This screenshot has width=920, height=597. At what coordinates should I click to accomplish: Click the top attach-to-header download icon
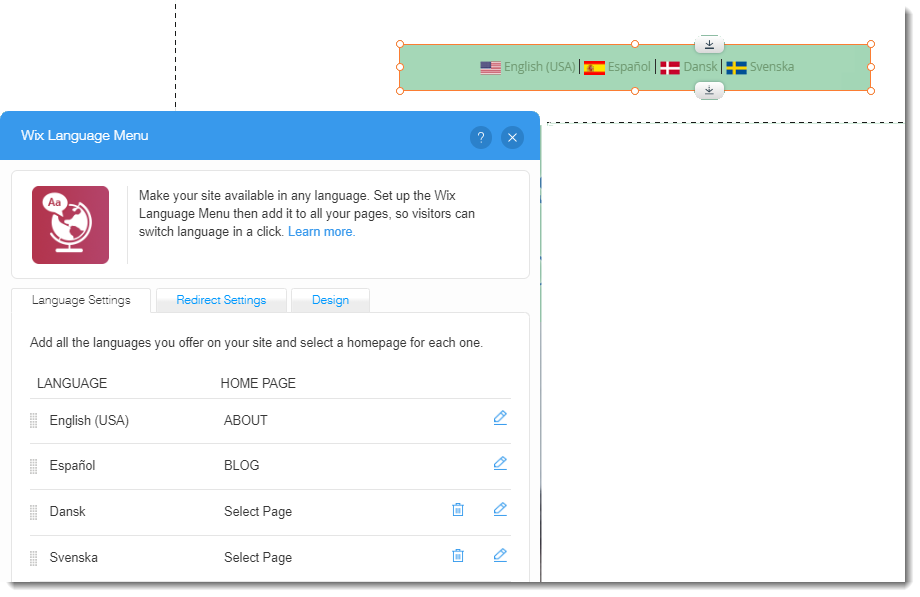click(709, 44)
